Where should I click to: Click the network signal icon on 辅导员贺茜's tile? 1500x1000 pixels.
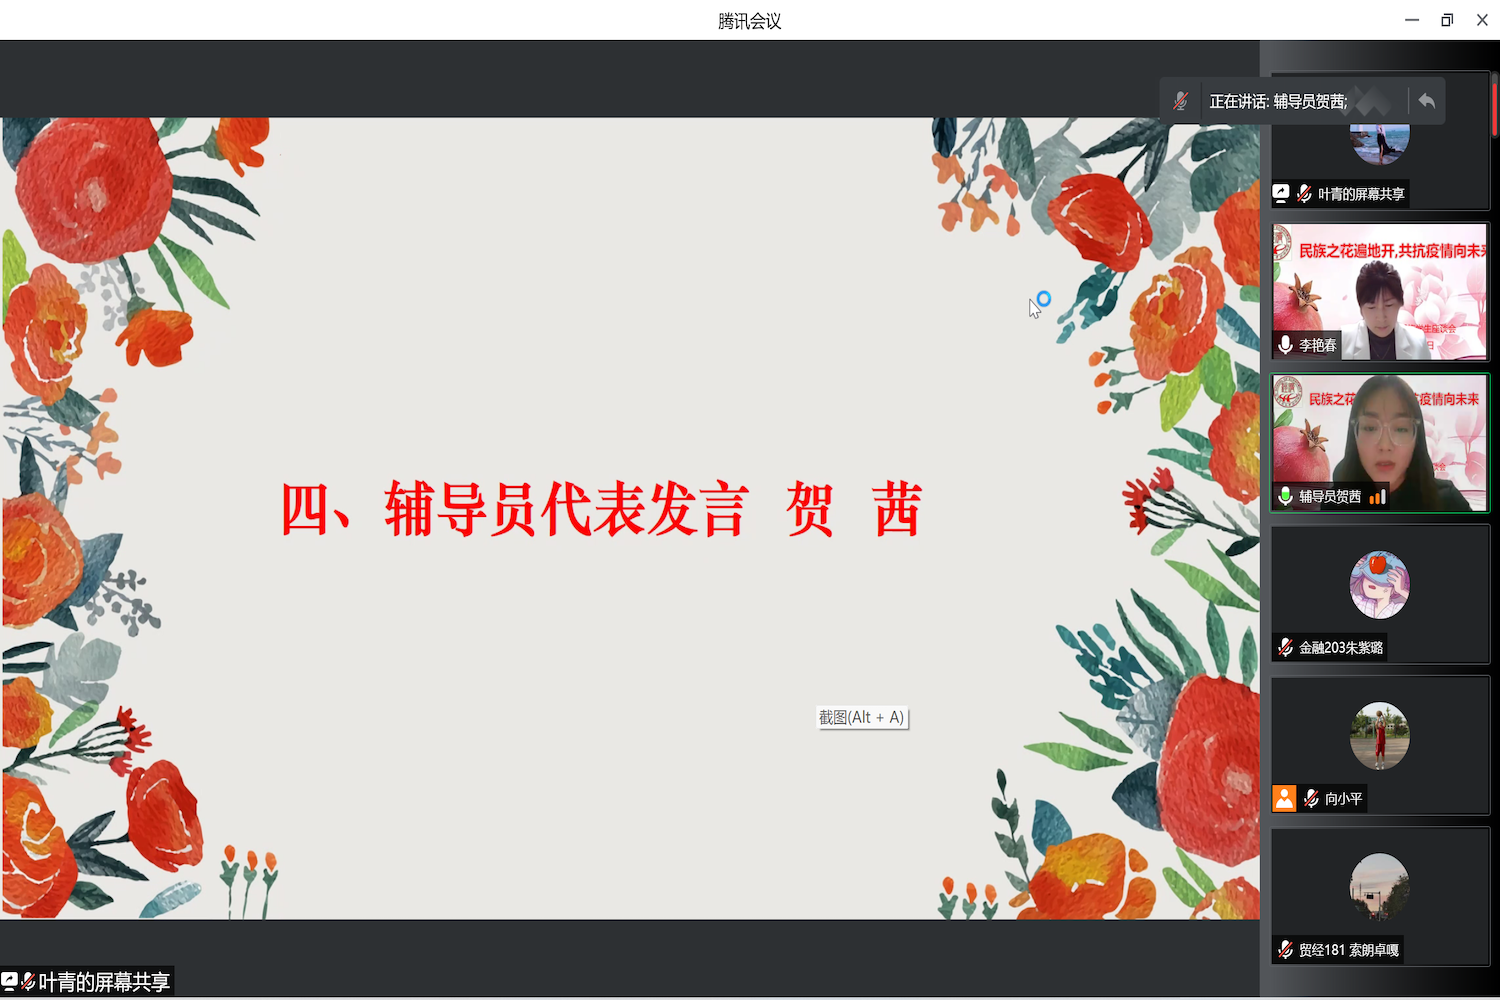(x=1377, y=495)
